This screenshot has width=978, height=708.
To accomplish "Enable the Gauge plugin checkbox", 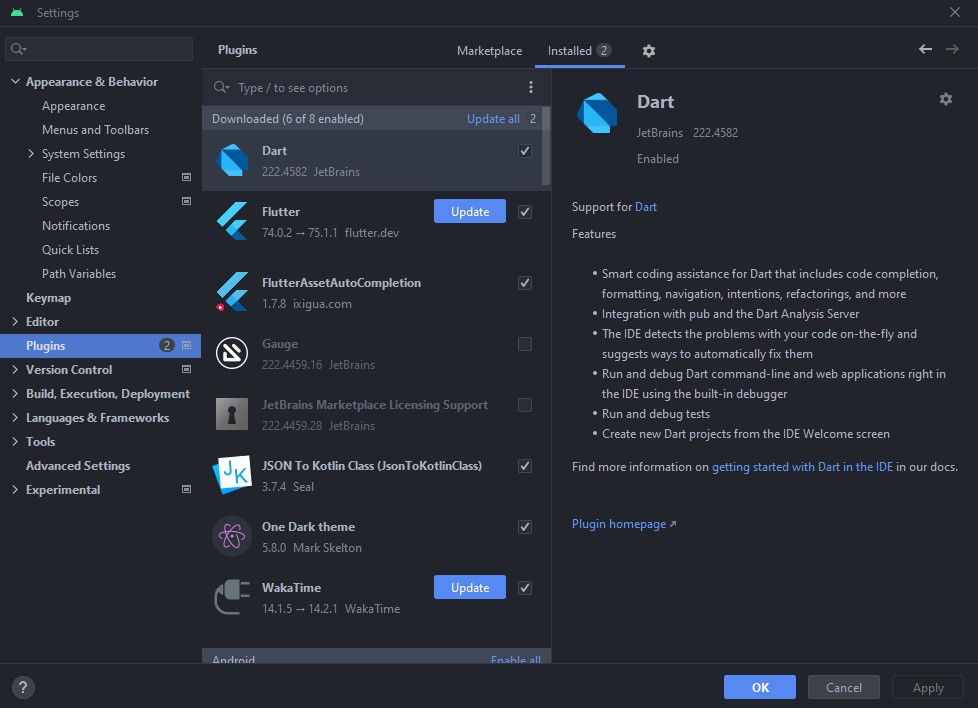I will pyautogui.click(x=525, y=344).
